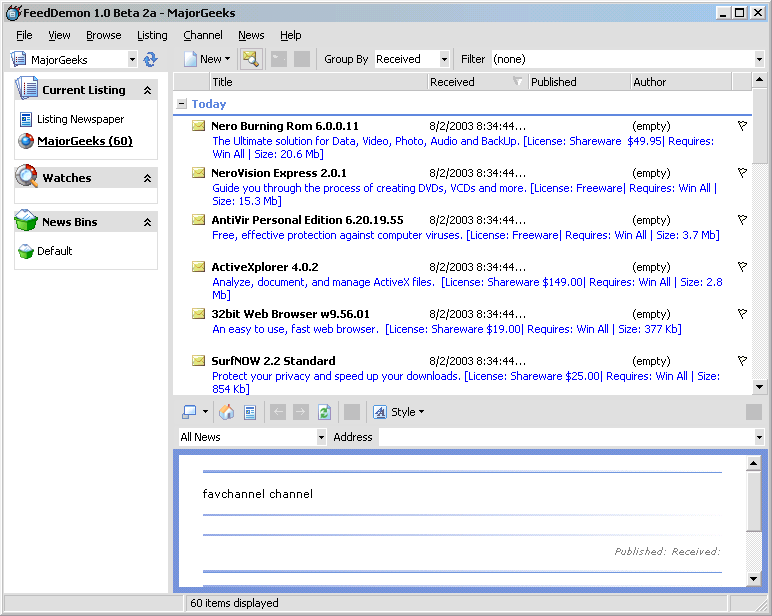Viewport: 772px width, 616px height.
Task: Click the refresh channel icon beside MajorGeeks dropdown
Action: pos(150,60)
